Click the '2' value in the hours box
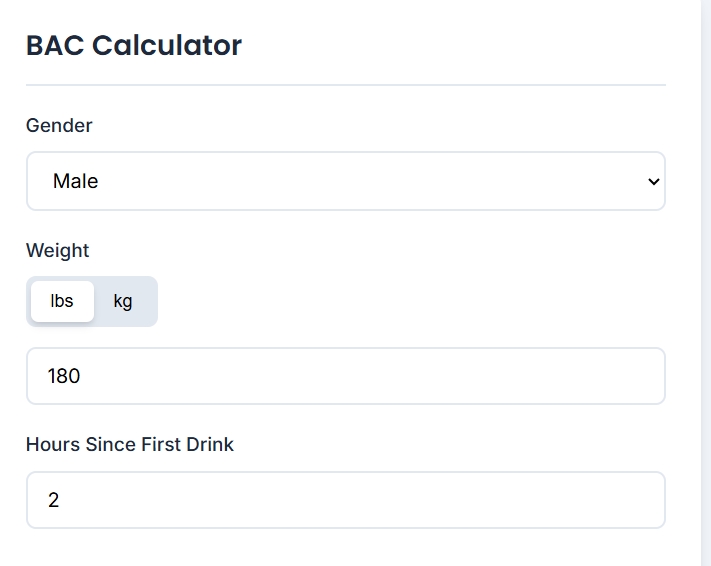The height and width of the screenshot is (566, 711). pos(54,500)
